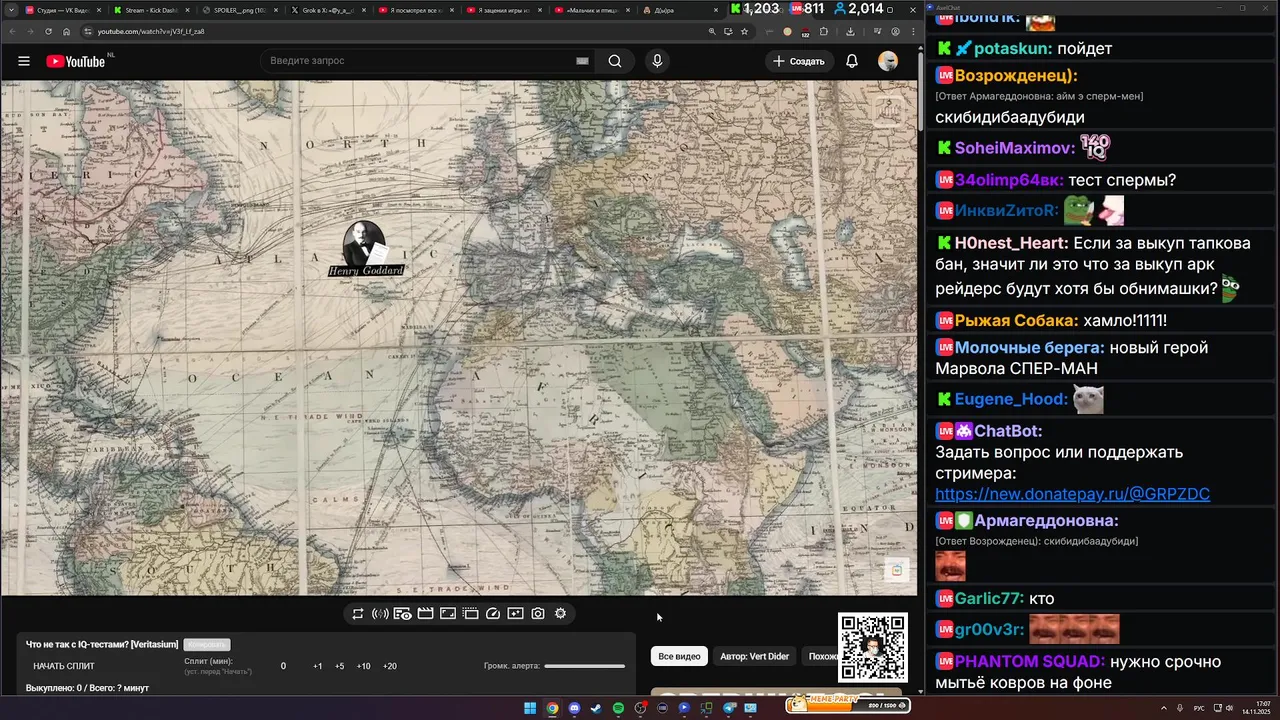1280x720 pixels.
Task: Open YouTube notifications bell
Action: [852, 61]
